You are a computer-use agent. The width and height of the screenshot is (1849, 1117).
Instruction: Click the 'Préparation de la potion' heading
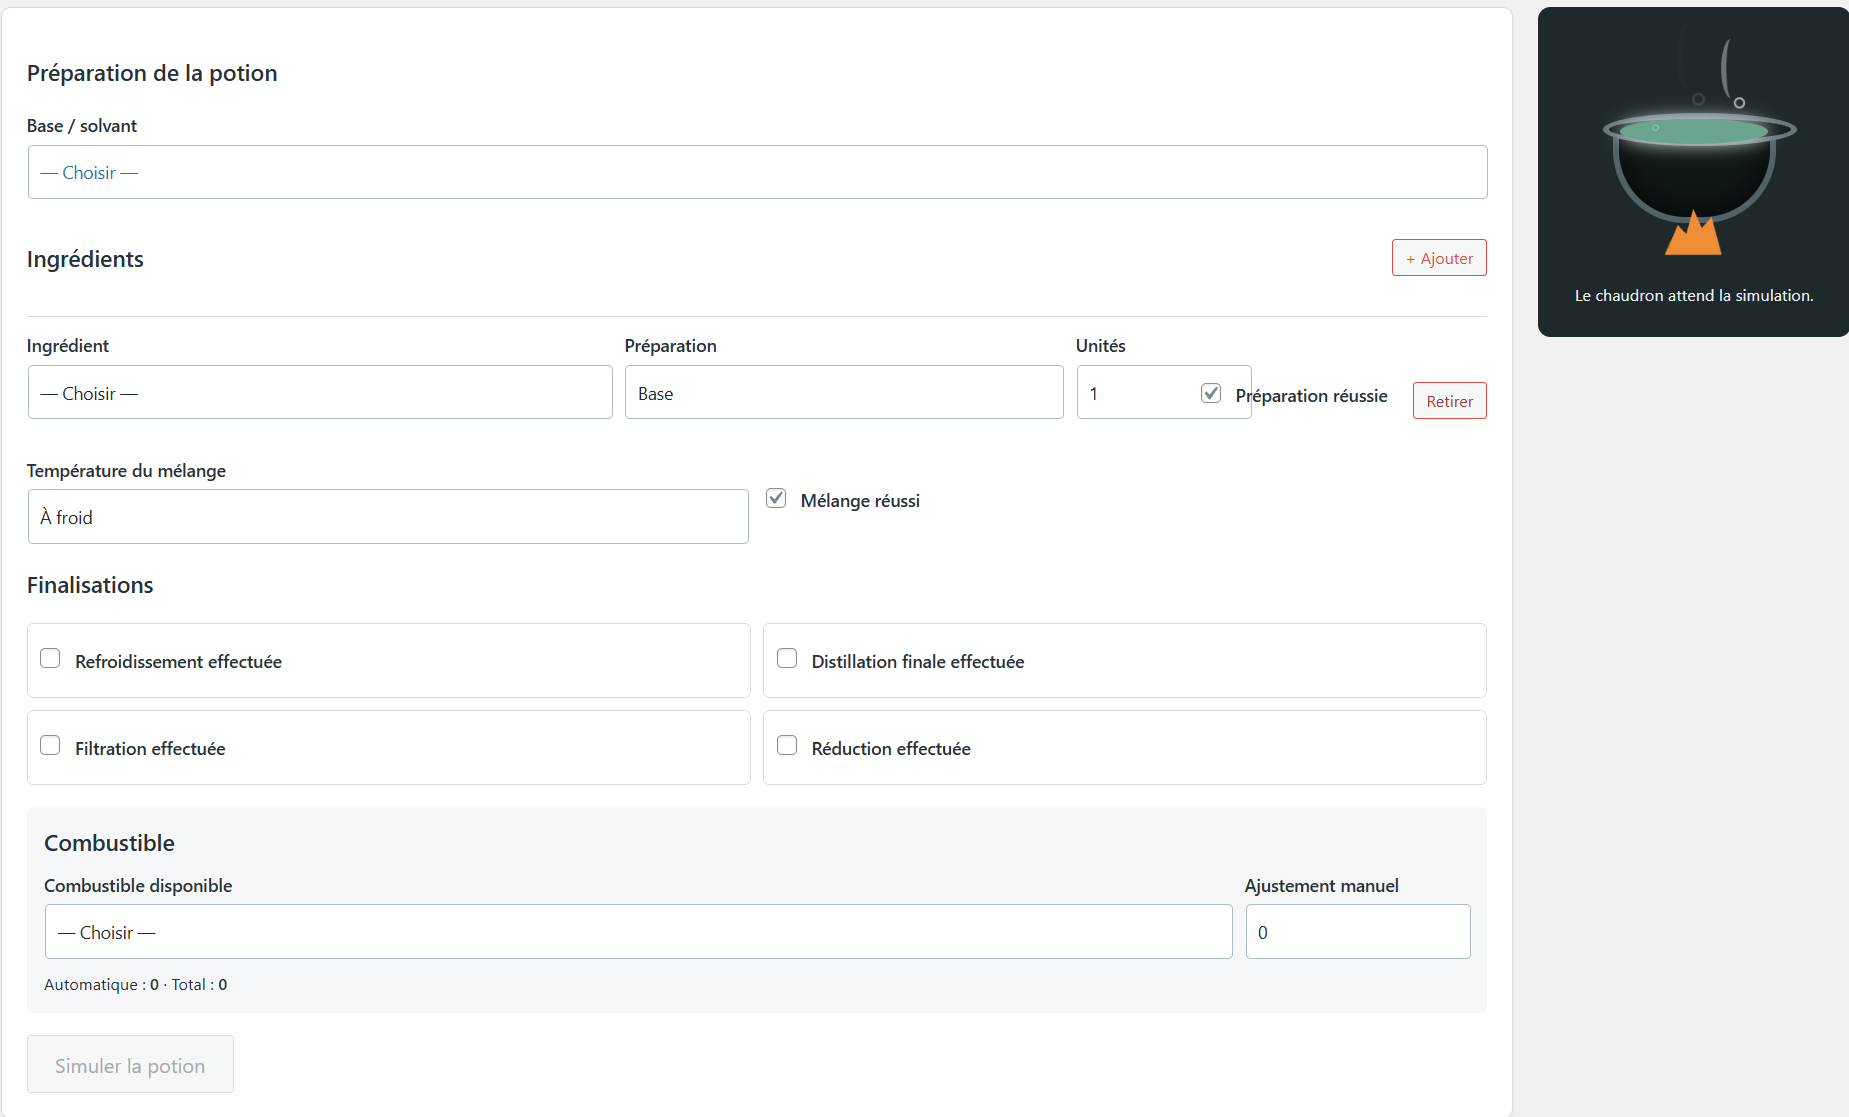(x=152, y=73)
